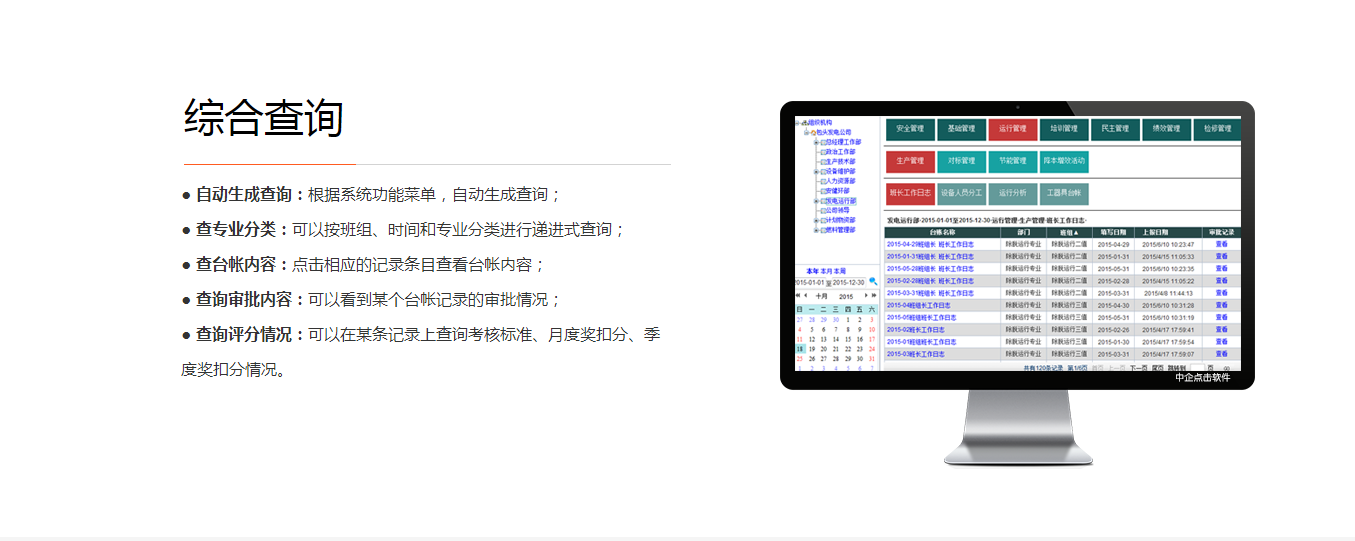
Task: Go to 尾页 in table pagination
Action: coord(1157,368)
